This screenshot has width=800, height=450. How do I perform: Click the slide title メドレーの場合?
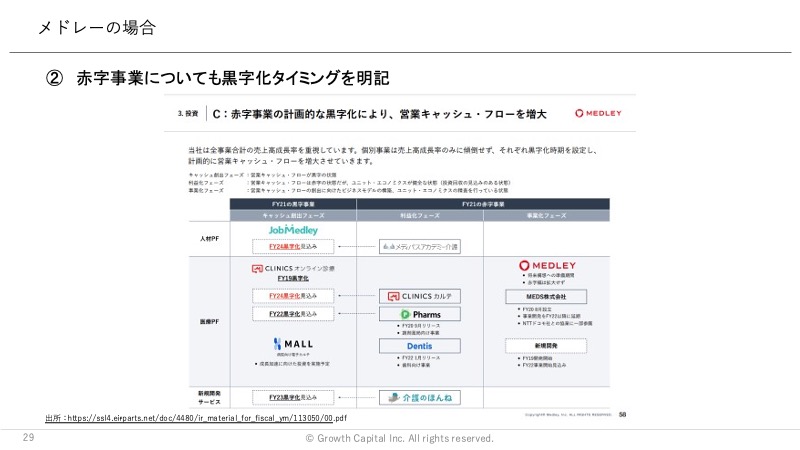coord(97,27)
